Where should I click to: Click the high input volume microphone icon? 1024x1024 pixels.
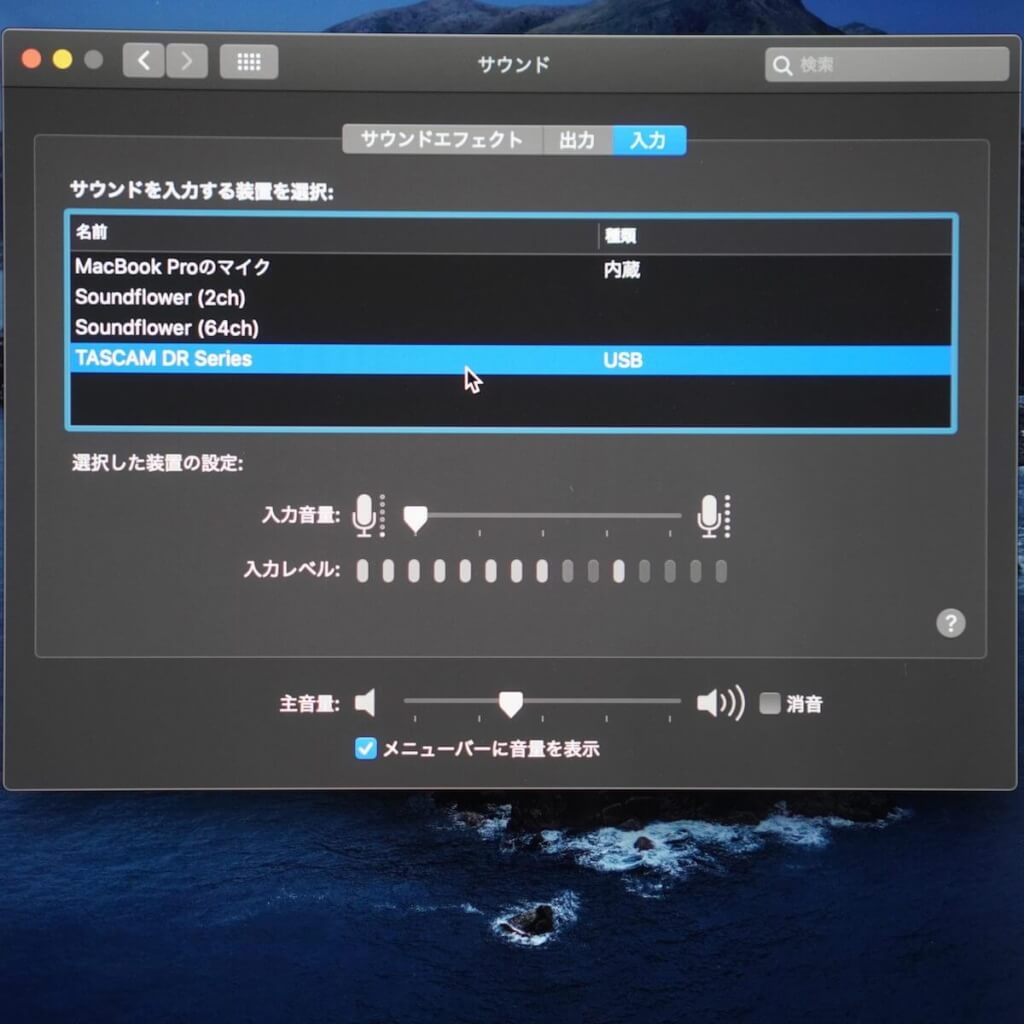pyautogui.click(x=713, y=515)
